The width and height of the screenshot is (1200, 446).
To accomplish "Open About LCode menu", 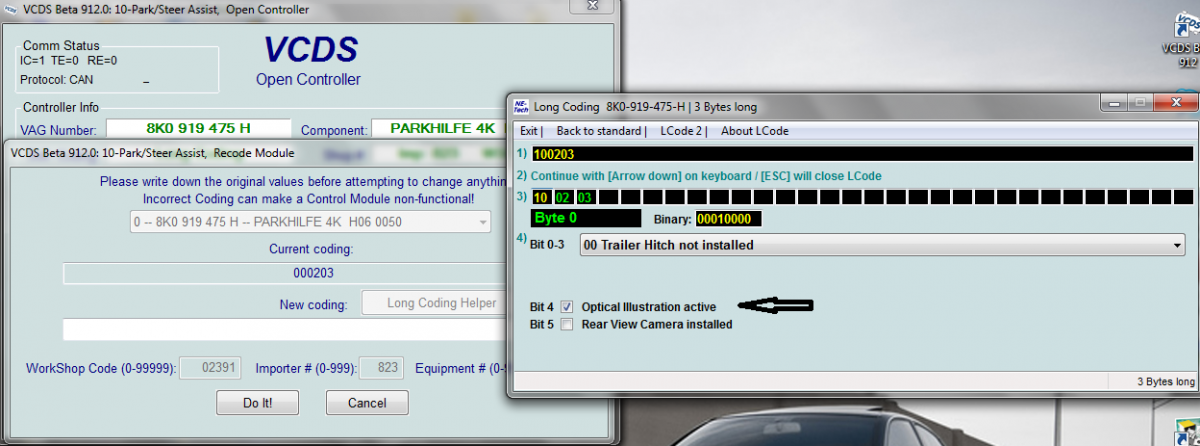I will point(755,131).
